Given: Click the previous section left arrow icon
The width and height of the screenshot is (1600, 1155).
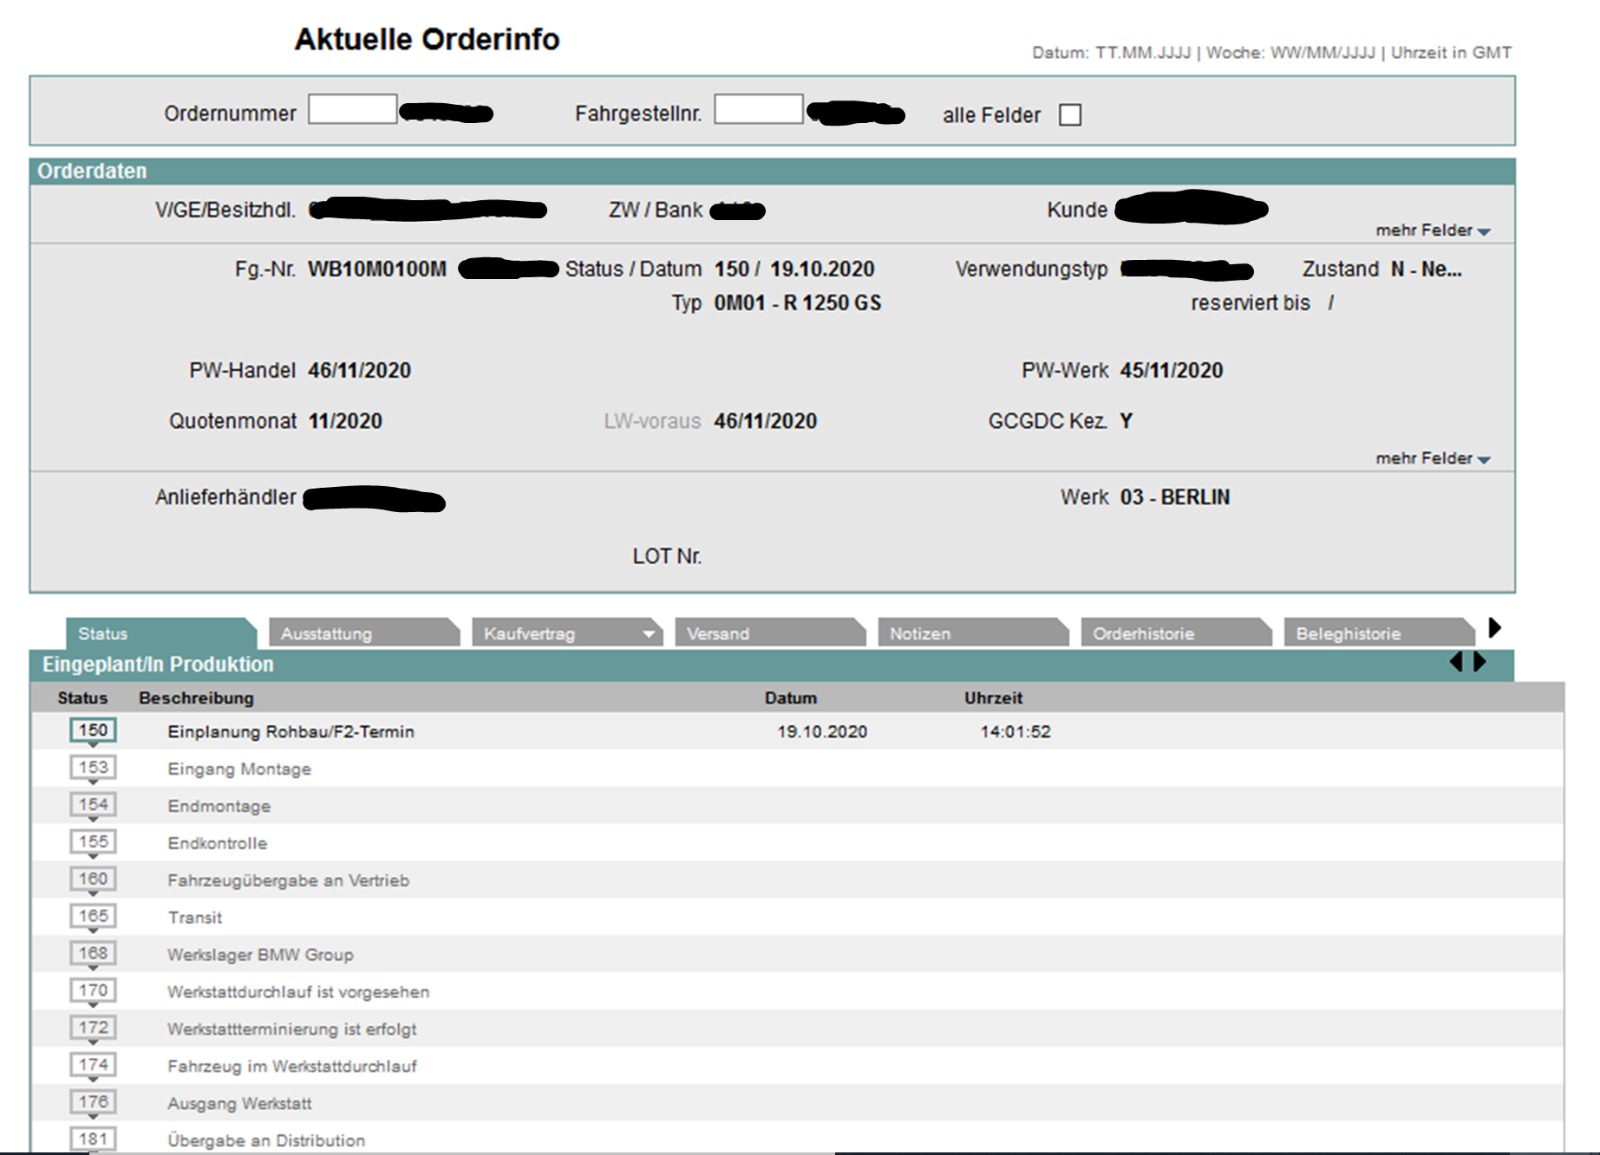Looking at the screenshot, I should point(1456,662).
